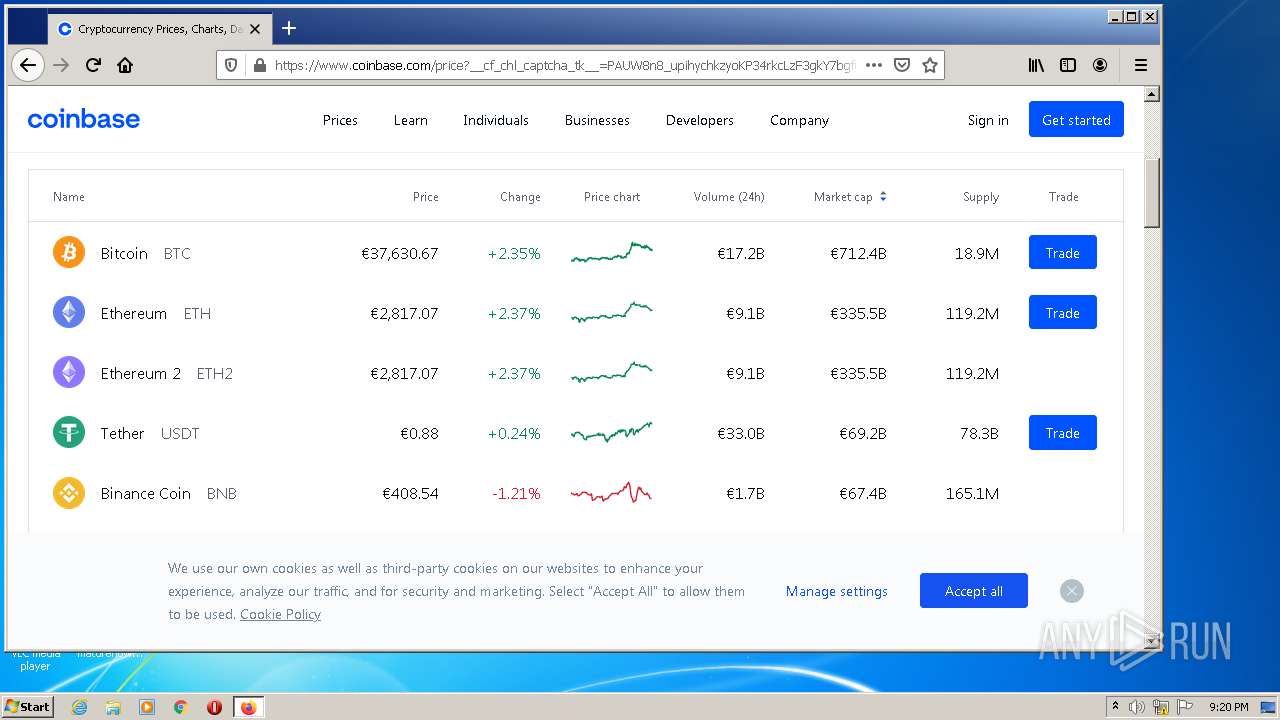Open Firefox account icon
Screen dimensions: 1280x720
[1100, 65]
